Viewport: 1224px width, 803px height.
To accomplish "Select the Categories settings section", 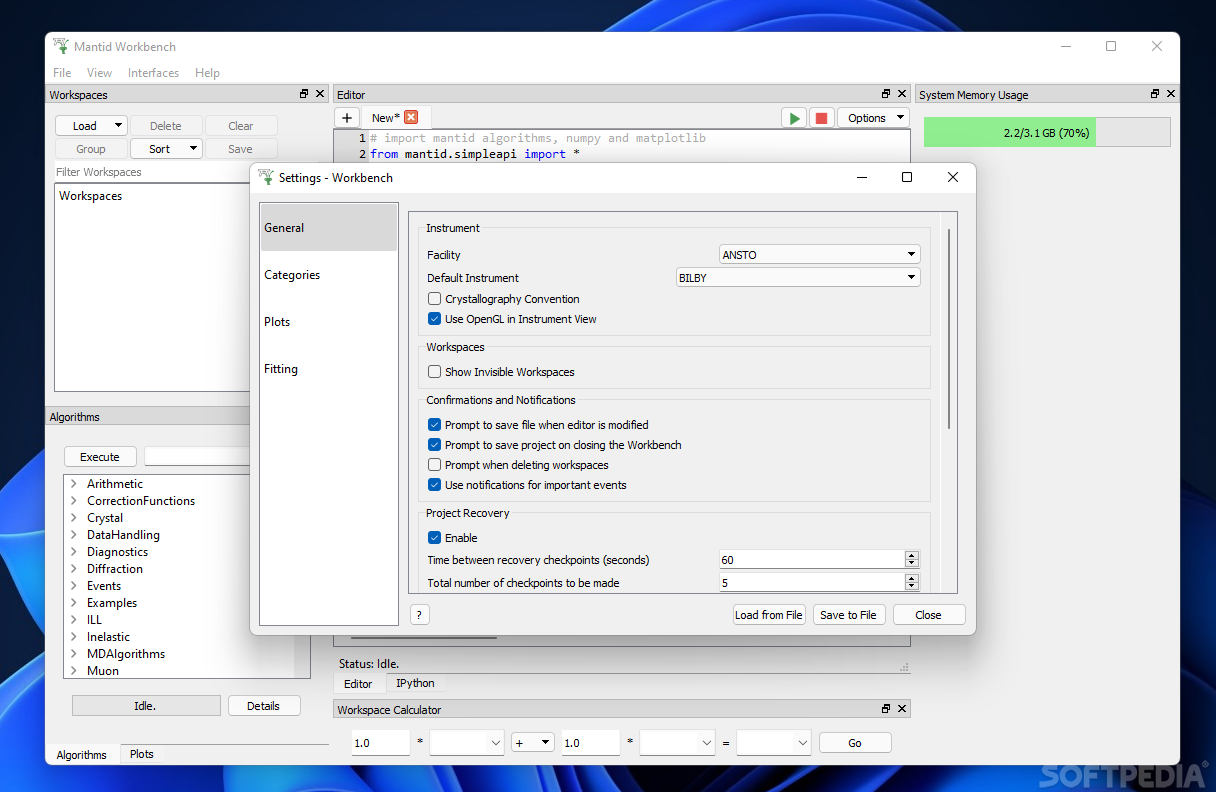I will [x=328, y=275].
